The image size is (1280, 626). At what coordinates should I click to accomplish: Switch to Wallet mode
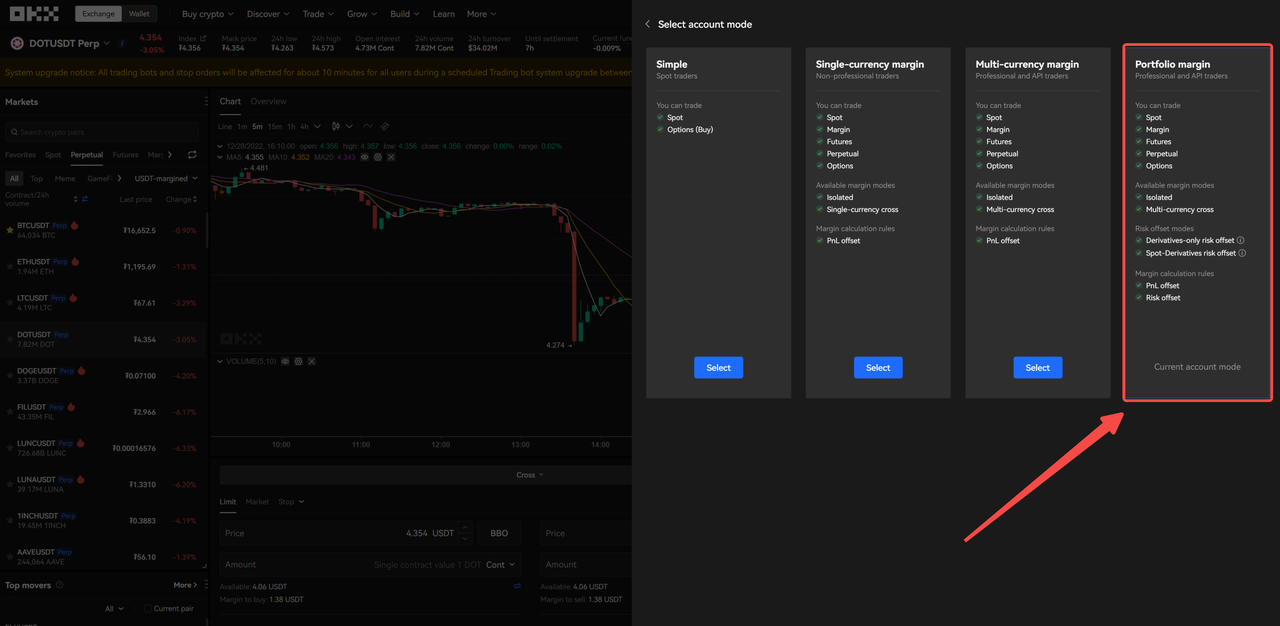pyautogui.click(x=139, y=14)
